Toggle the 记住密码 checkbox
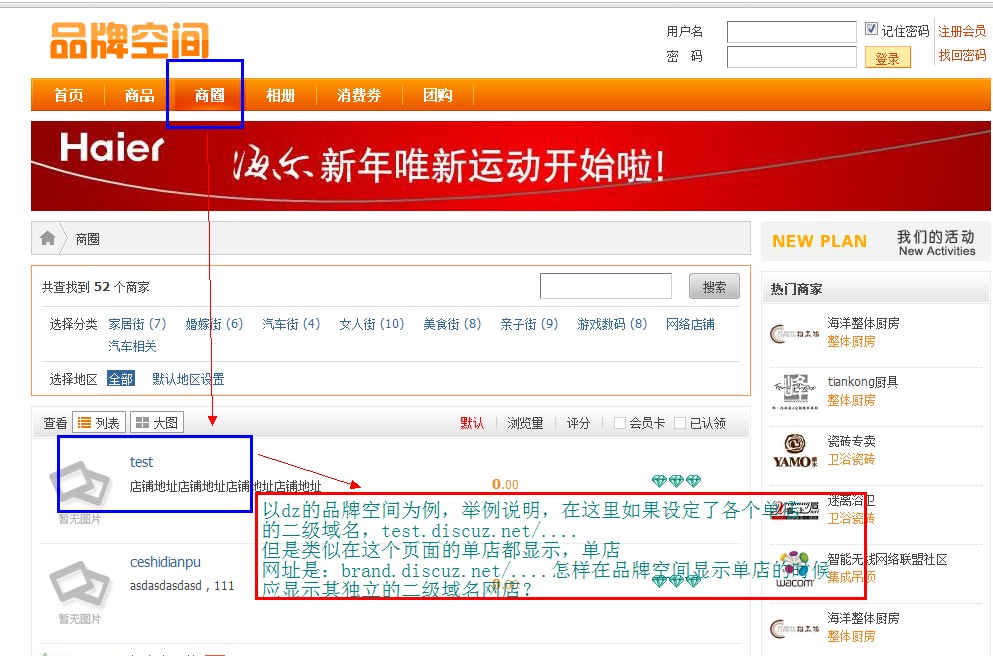Image resolution: width=993 pixels, height=656 pixels. point(871,29)
